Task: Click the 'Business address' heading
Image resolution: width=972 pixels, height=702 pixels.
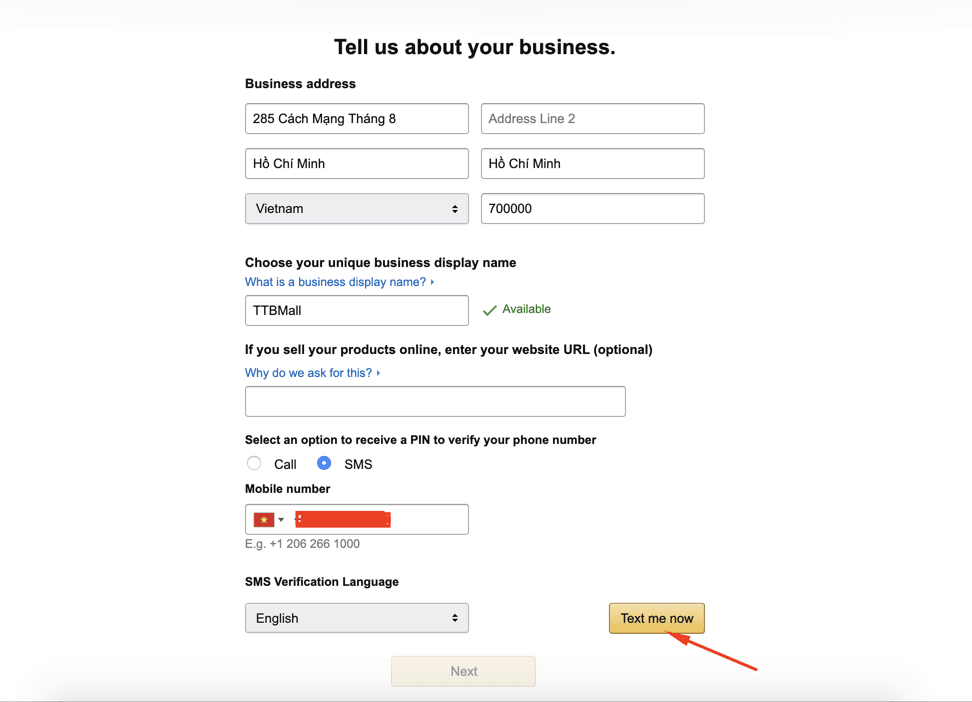Action: coord(300,84)
